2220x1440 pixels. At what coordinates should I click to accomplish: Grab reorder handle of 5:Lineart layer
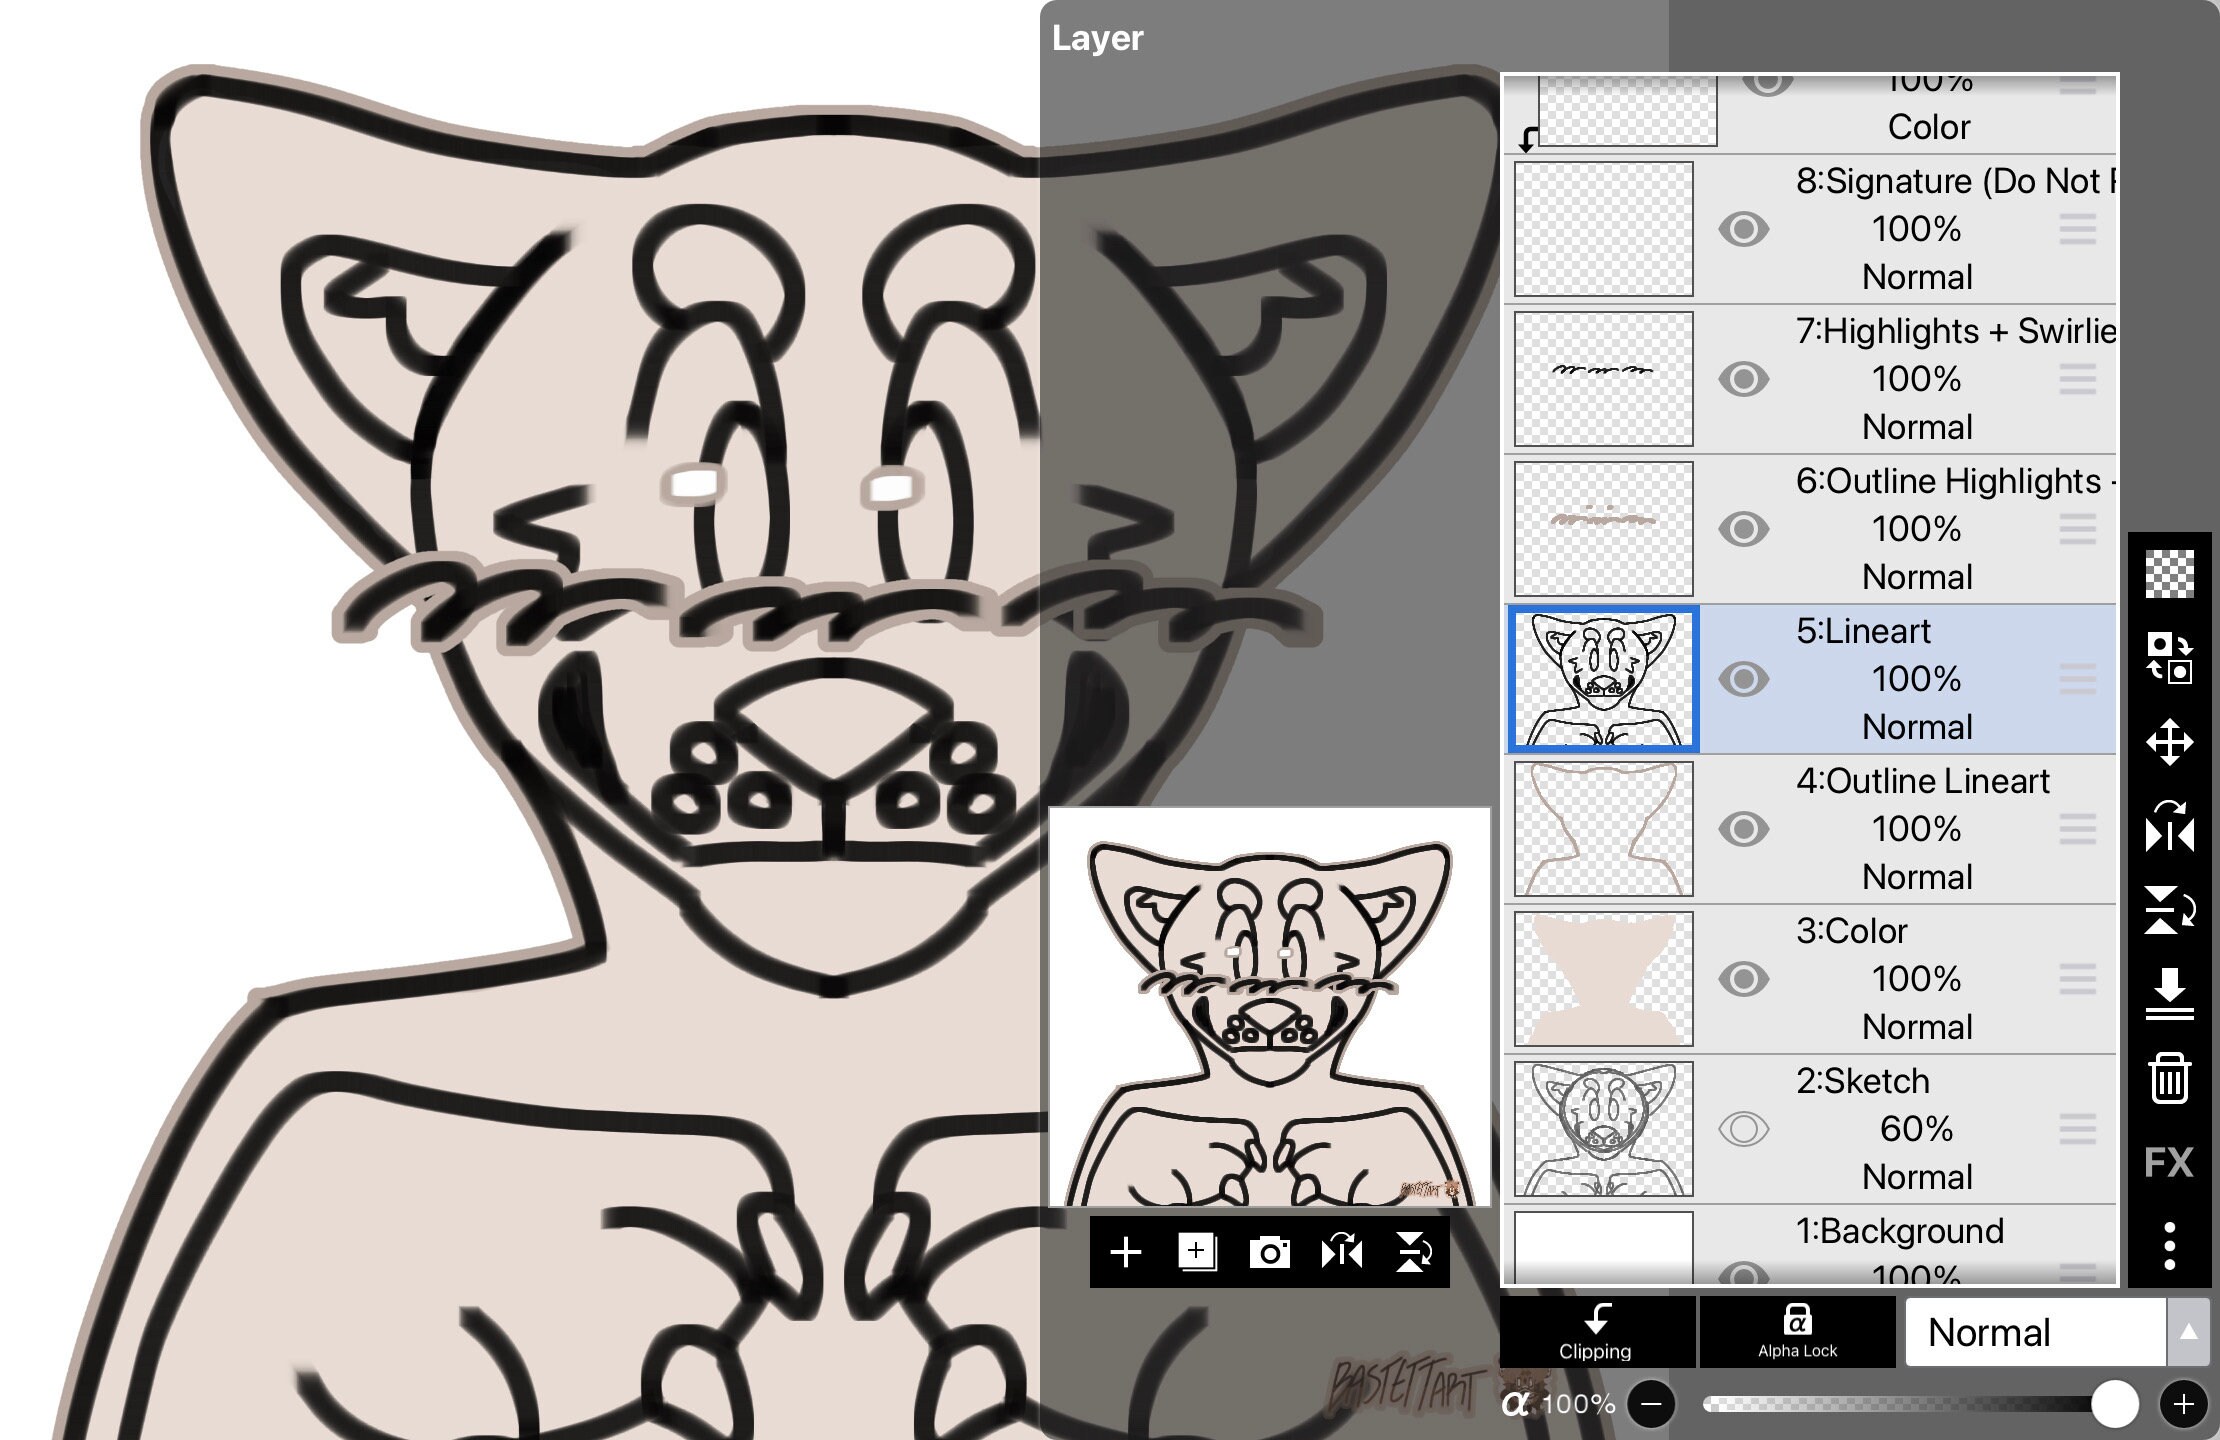click(2077, 679)
